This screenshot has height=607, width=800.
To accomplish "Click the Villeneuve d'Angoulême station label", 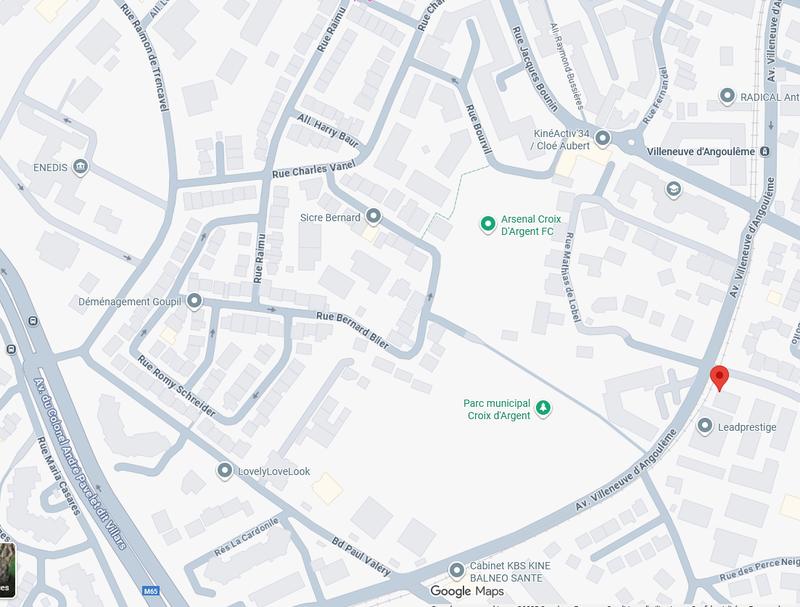I will [x=701, y=152].
